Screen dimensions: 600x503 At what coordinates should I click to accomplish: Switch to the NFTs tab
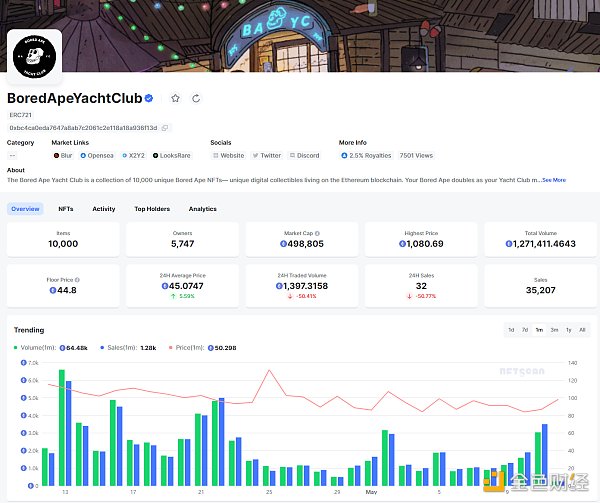tap(65, 209)
